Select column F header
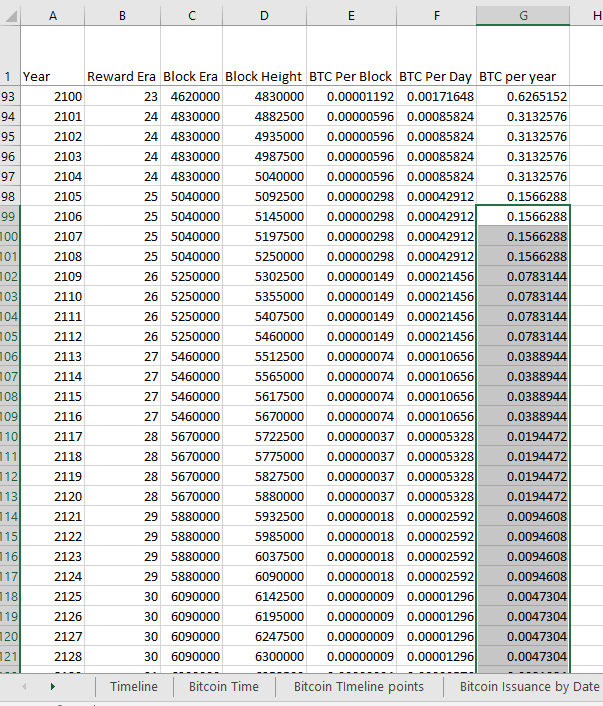The height and width of the screenshot is (706, 603). click(x=436, y=16)
